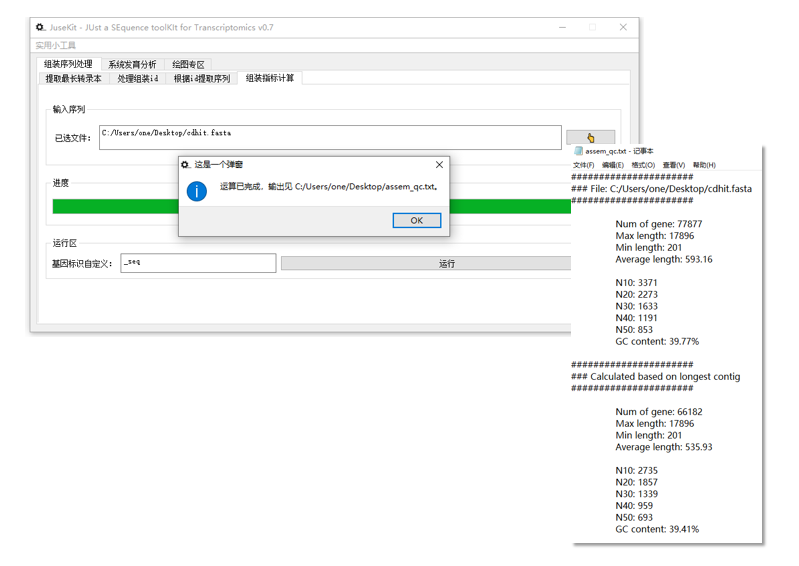This screenshot has height=566, width=799.
Task: Close the JuseKit main window
Action: 624,28
